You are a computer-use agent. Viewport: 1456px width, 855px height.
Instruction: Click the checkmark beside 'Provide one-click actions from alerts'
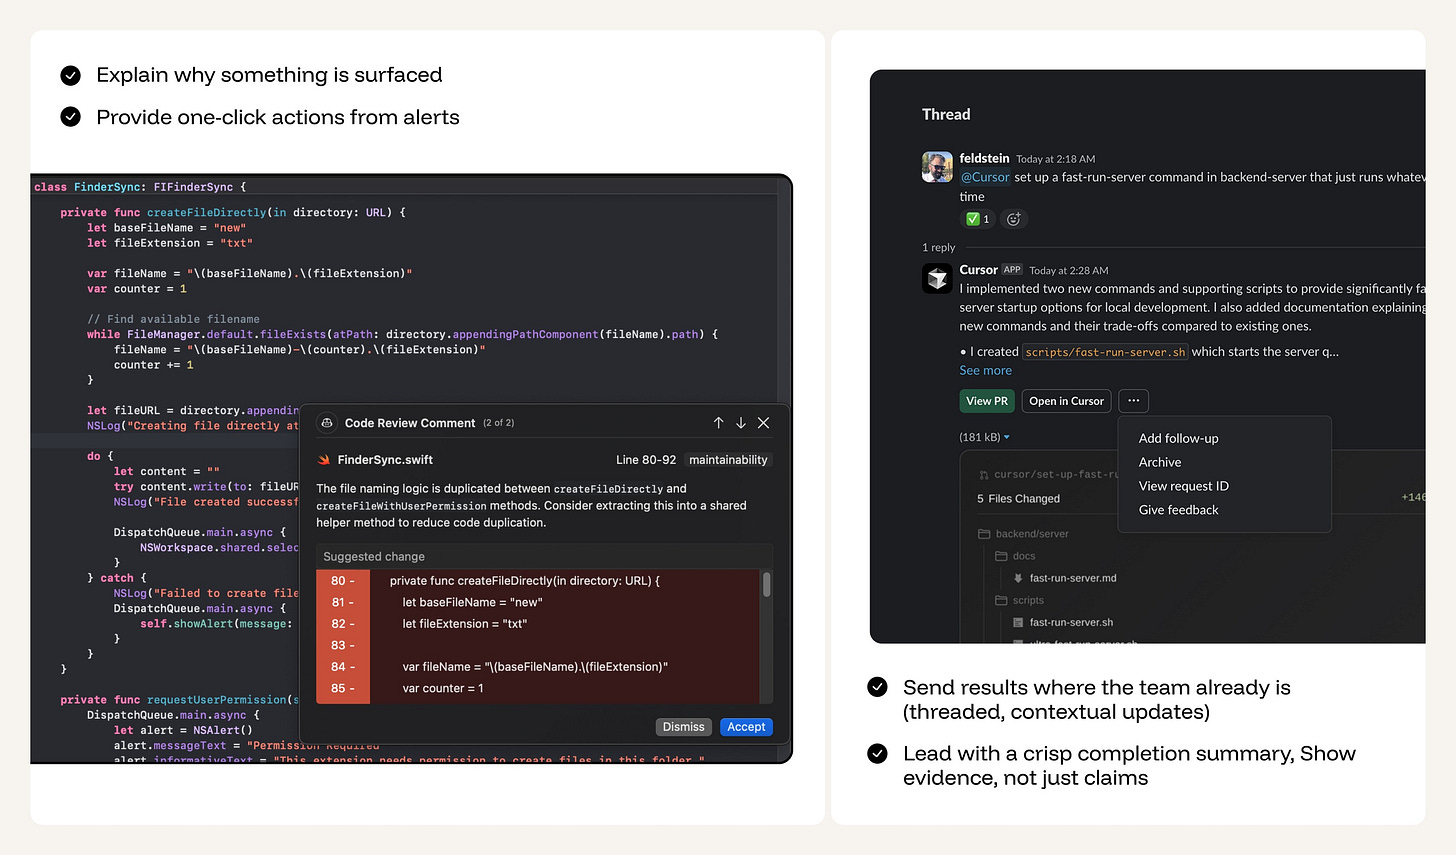click(x=70, y=116)
